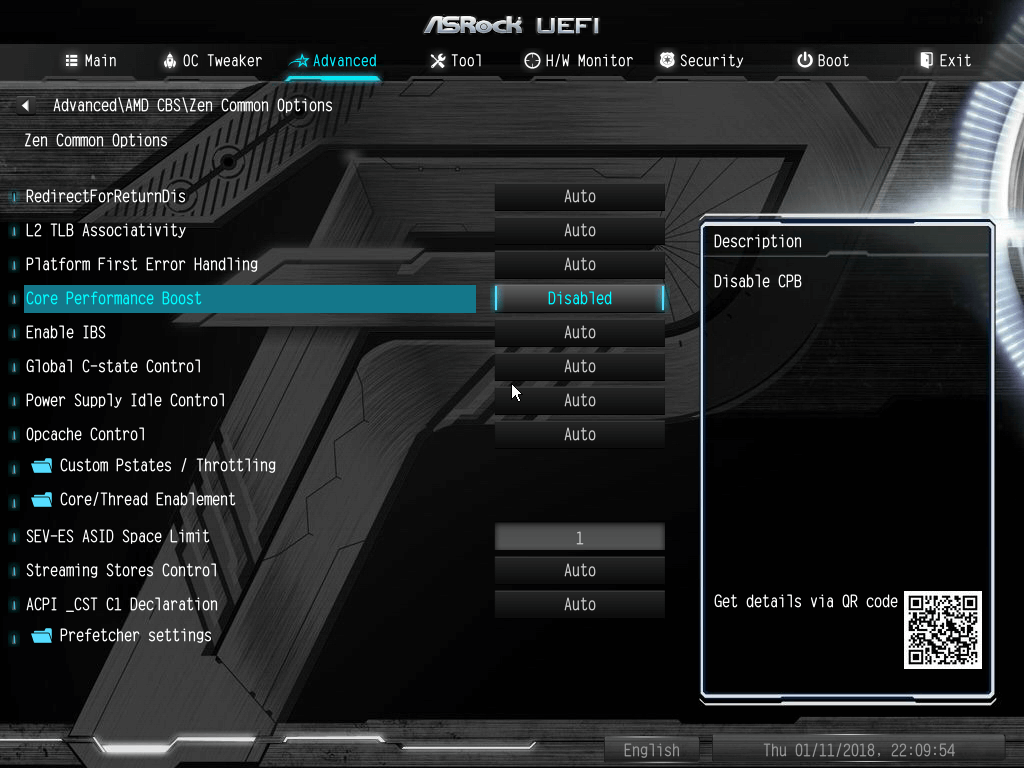Select the Power Supply Idle Control row
The height and width of the screenshot is (768, 1024).
[250, 400]
